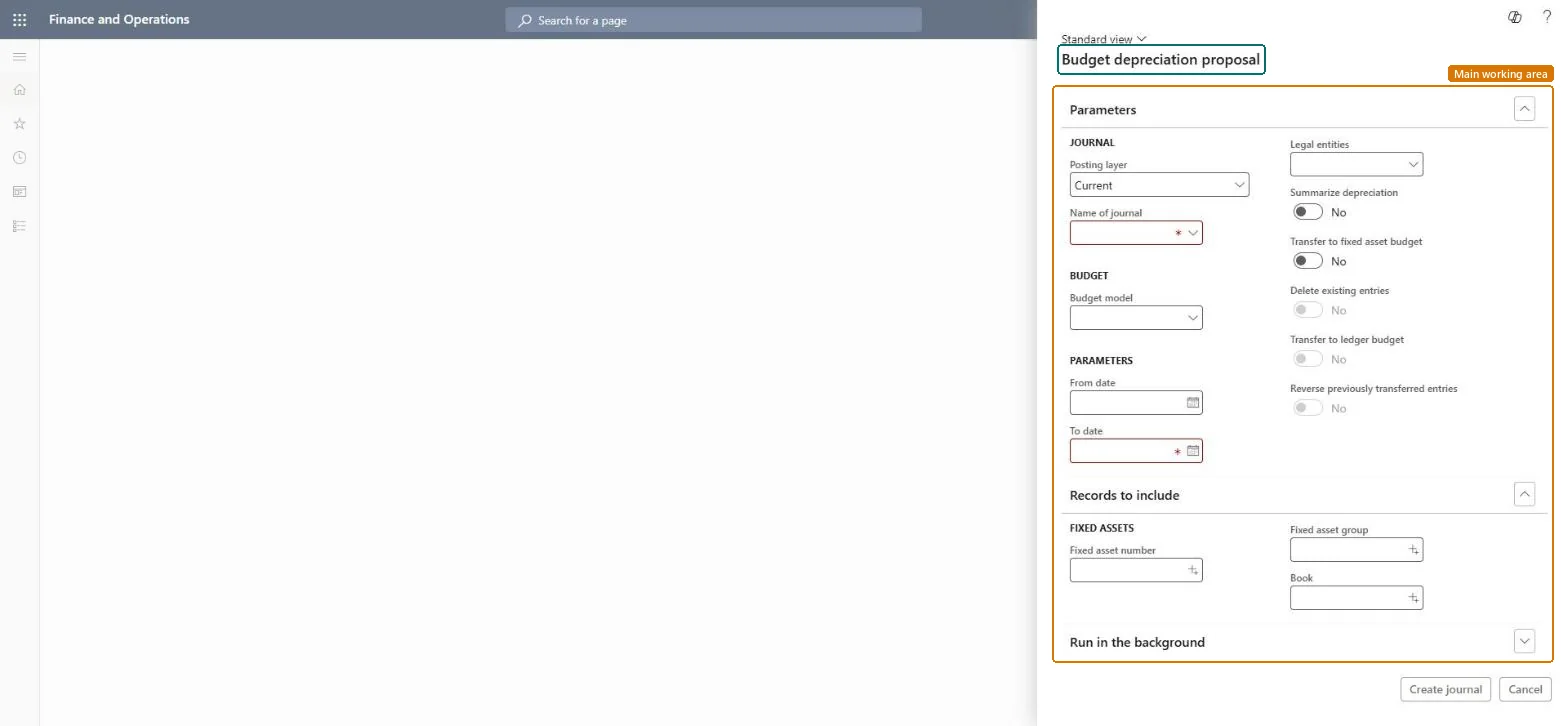Toggle Transfer to ledger budget switch

(1308, 359)
